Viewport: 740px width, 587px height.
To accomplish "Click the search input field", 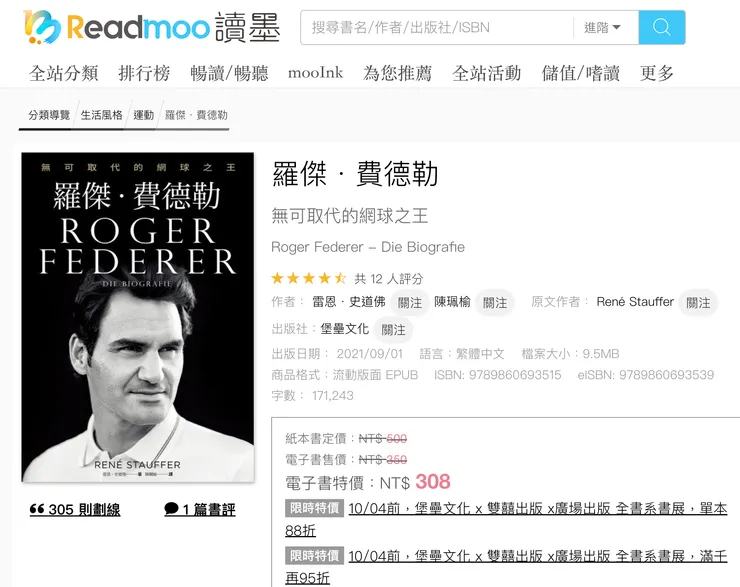I will (x=437, y=27).
